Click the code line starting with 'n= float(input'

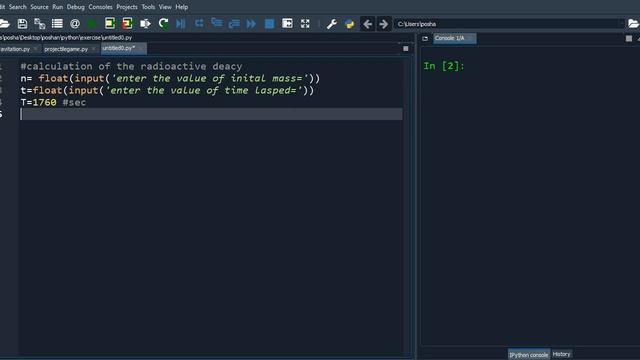[x=170, y=78]
